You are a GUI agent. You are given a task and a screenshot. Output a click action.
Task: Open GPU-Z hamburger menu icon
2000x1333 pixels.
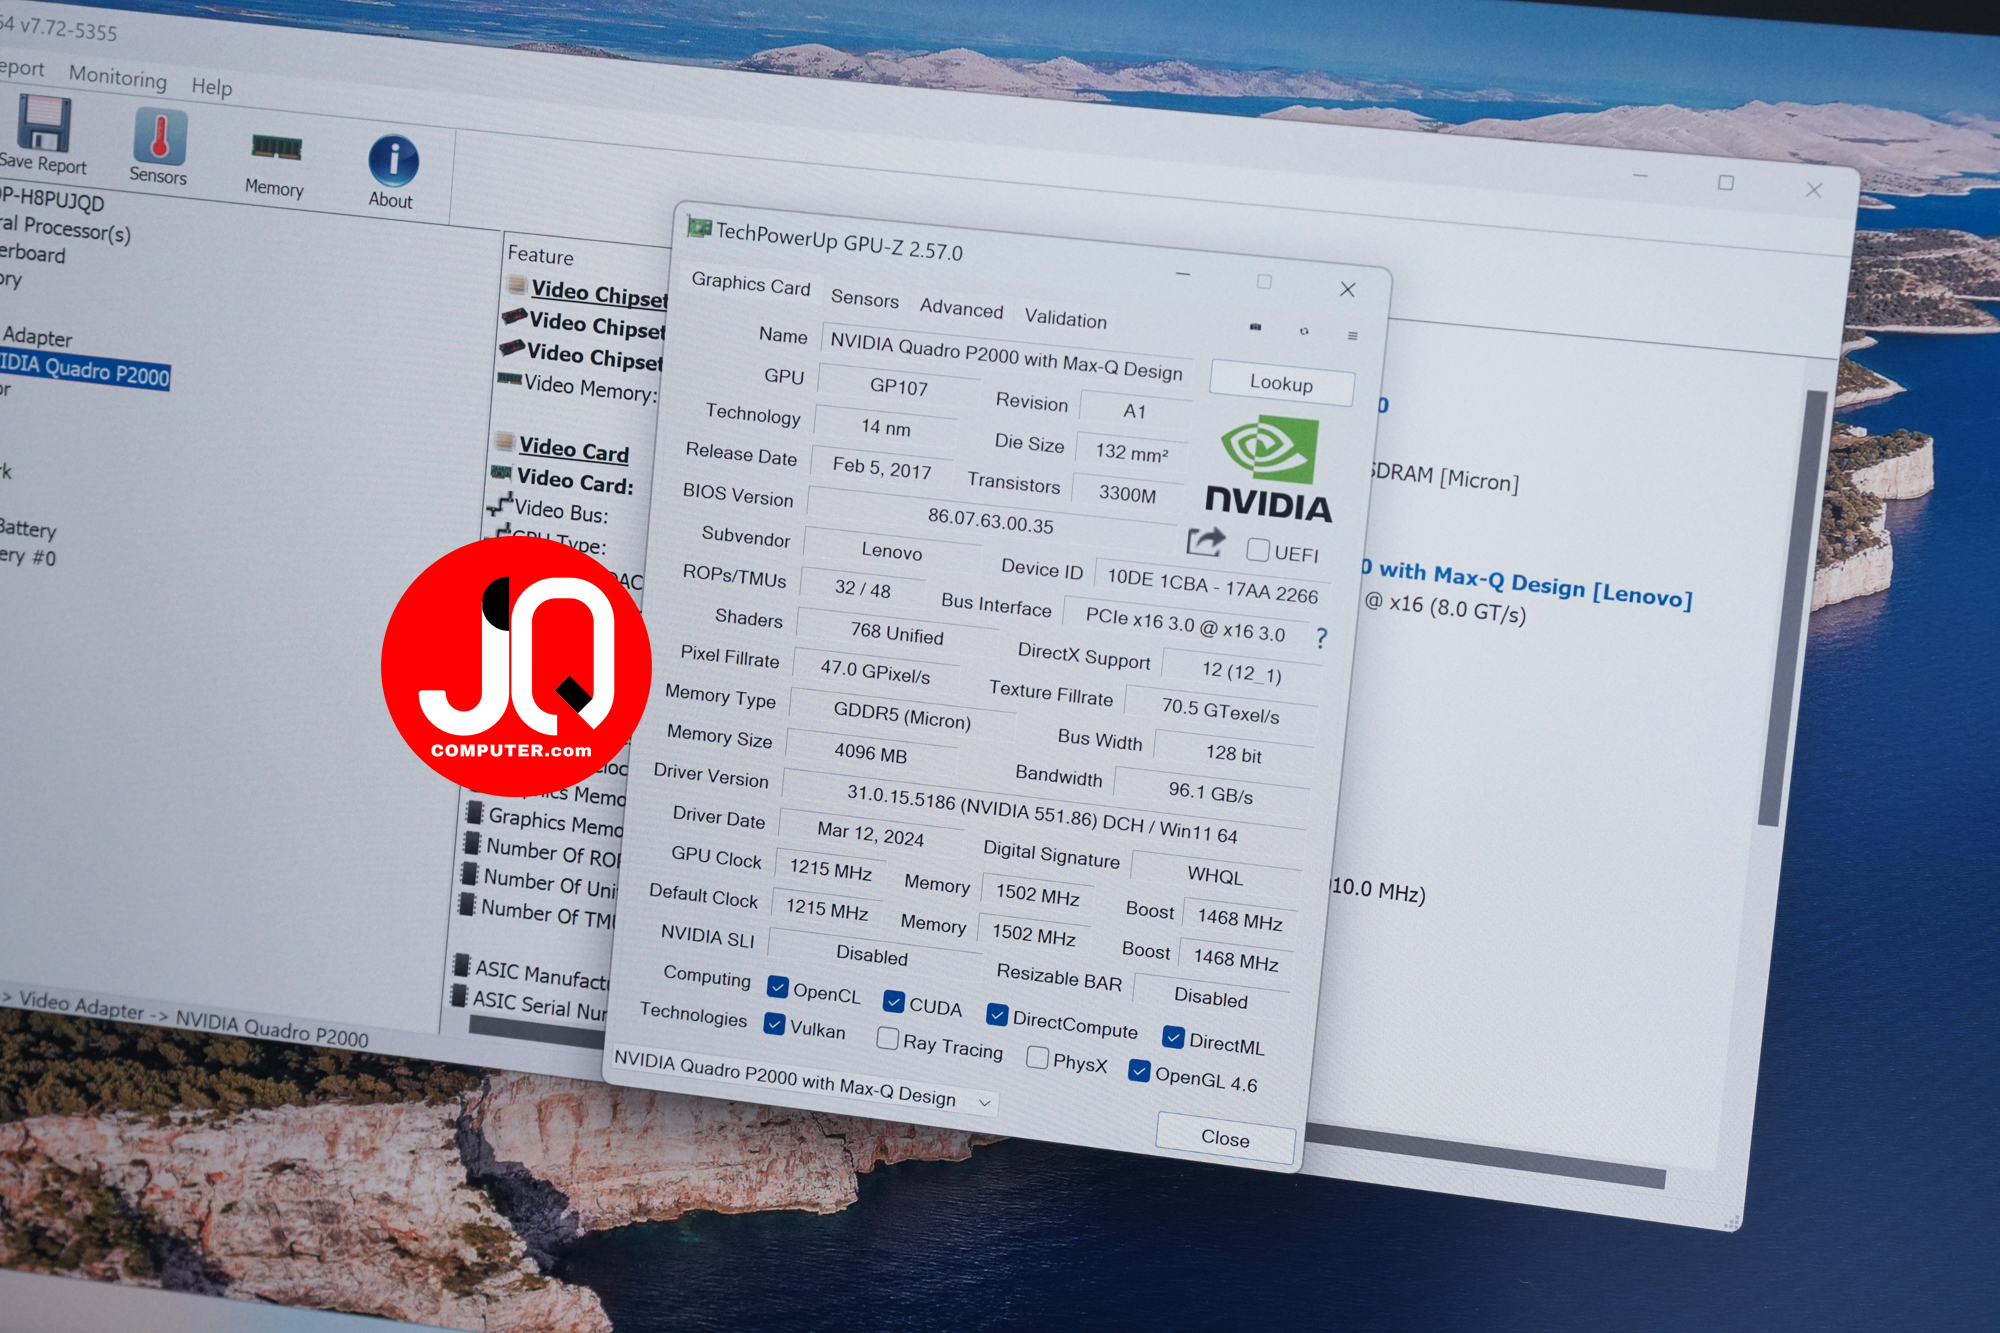point(1352,336)
